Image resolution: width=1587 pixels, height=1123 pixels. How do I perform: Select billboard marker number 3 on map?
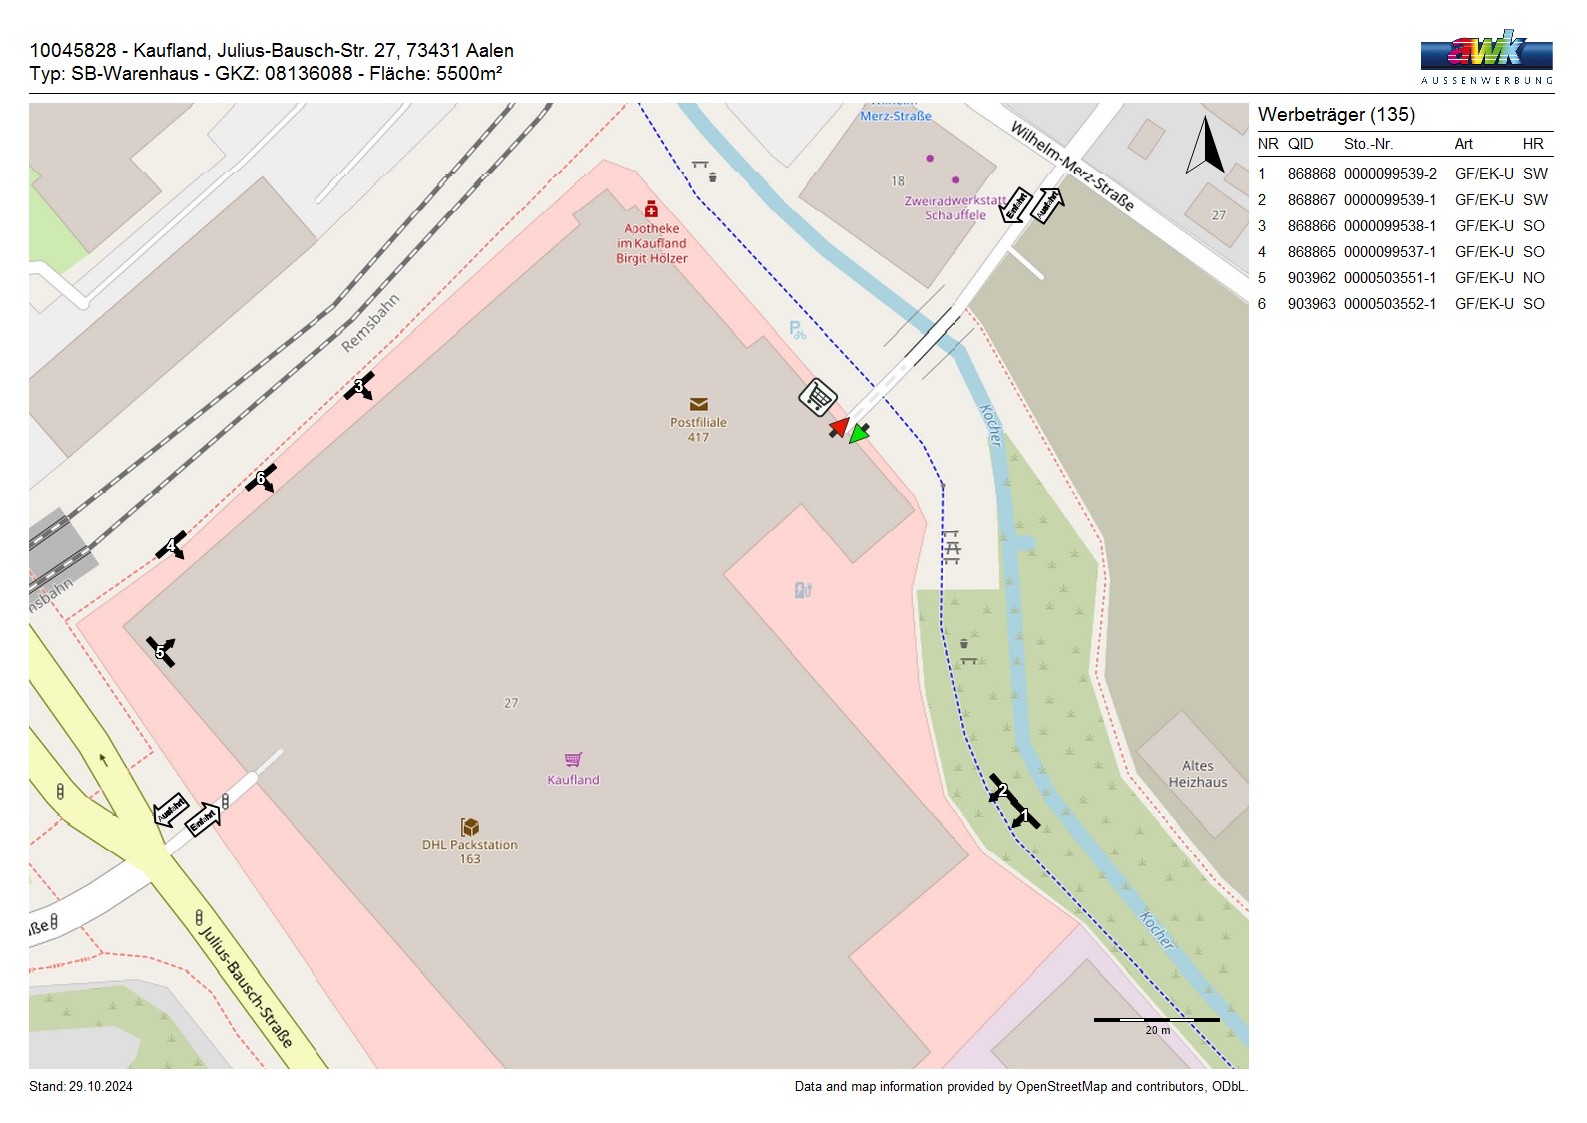[359, 386]
